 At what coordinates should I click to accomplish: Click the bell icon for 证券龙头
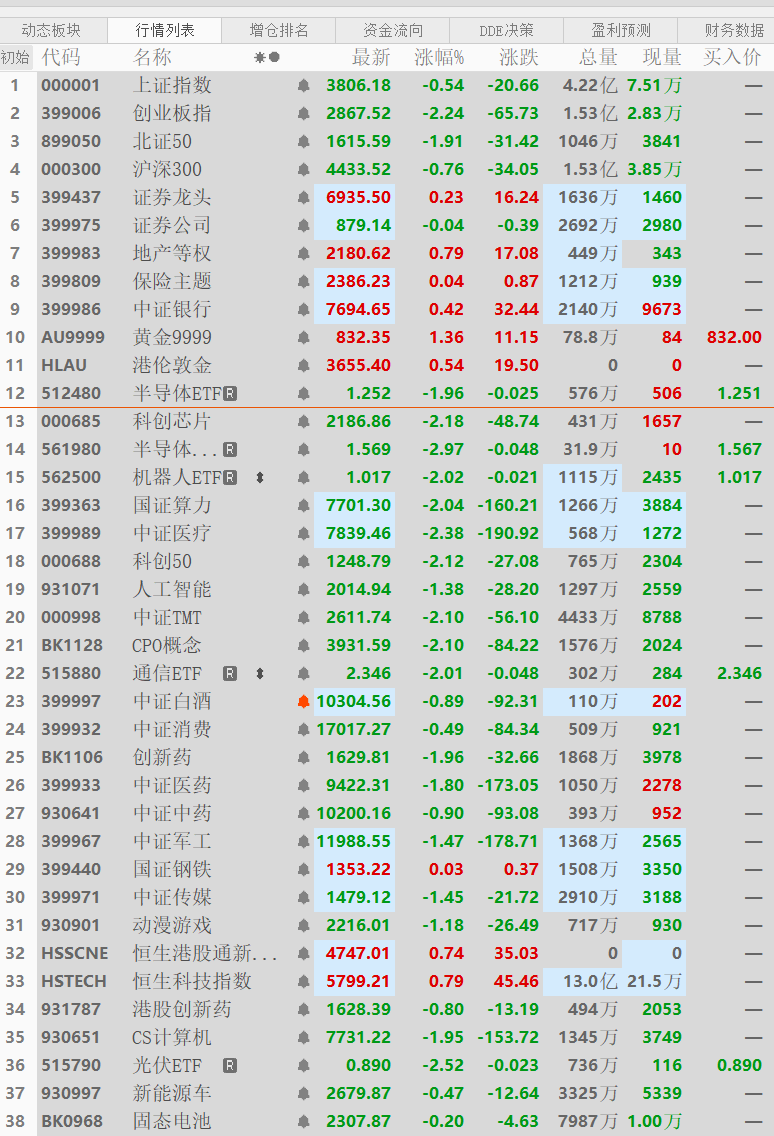point(304,198)
